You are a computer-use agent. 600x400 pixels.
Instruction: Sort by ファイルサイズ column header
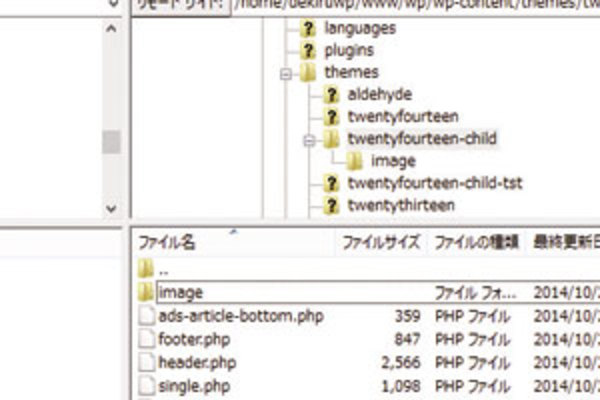381,243
